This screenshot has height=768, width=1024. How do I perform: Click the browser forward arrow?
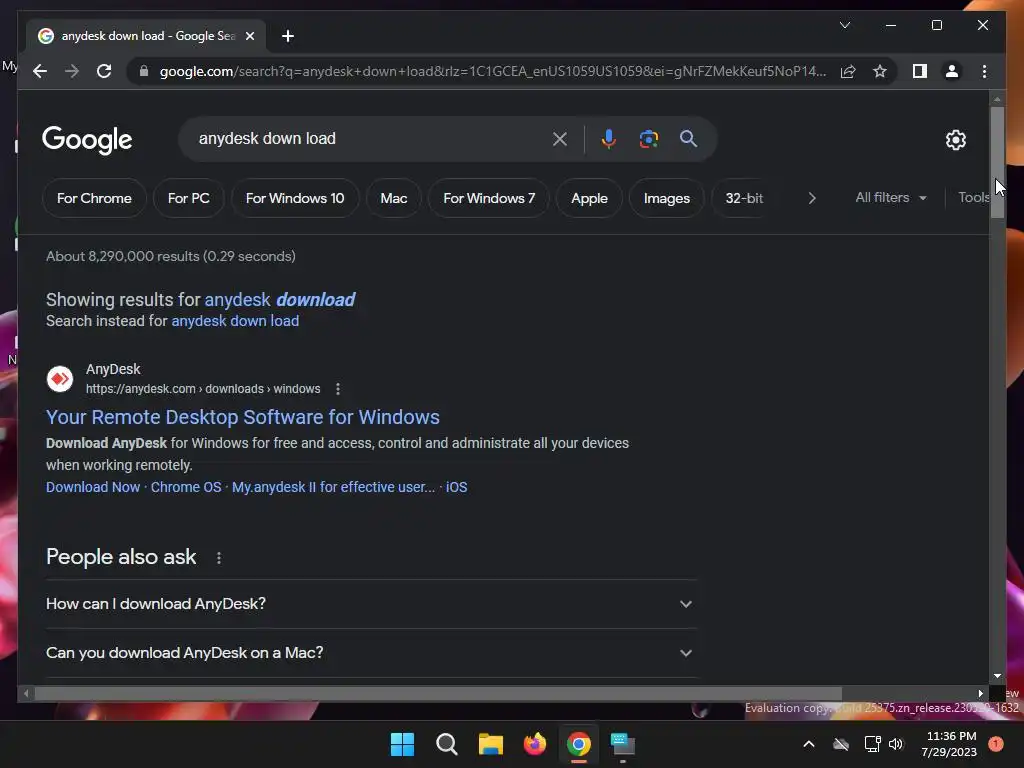coord(72,71)
